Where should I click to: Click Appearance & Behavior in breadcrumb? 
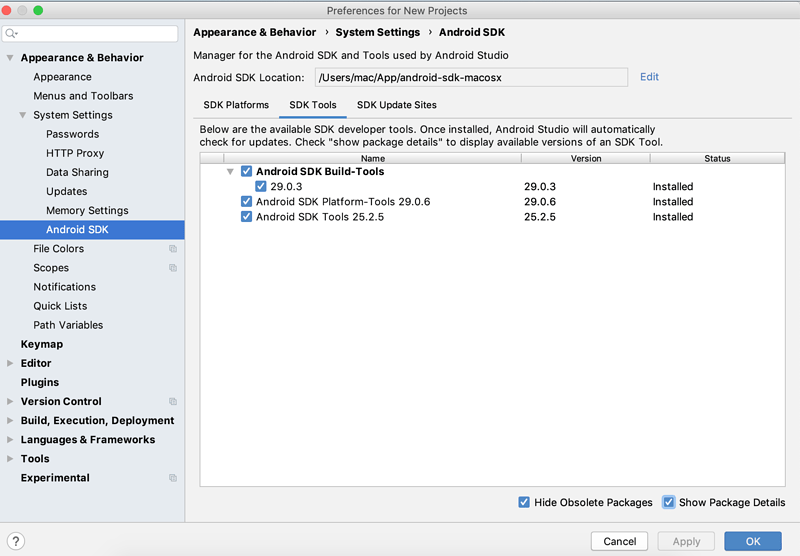point(255,32)
